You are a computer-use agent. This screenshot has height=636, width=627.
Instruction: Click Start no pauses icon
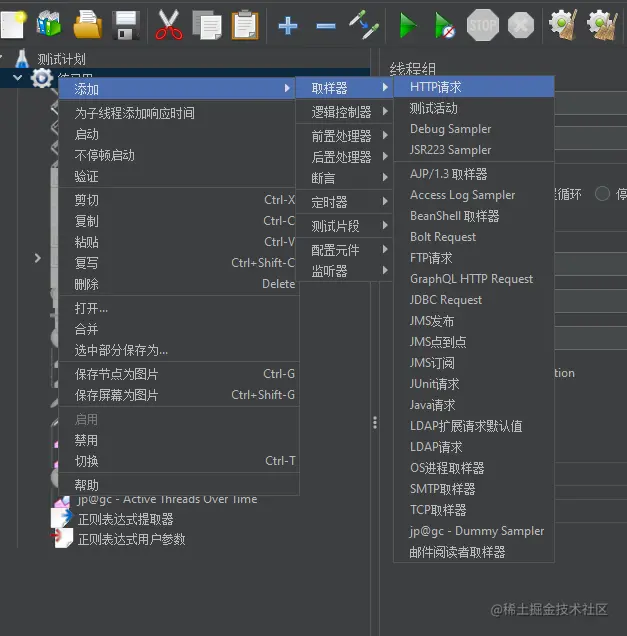pos(444,25)
